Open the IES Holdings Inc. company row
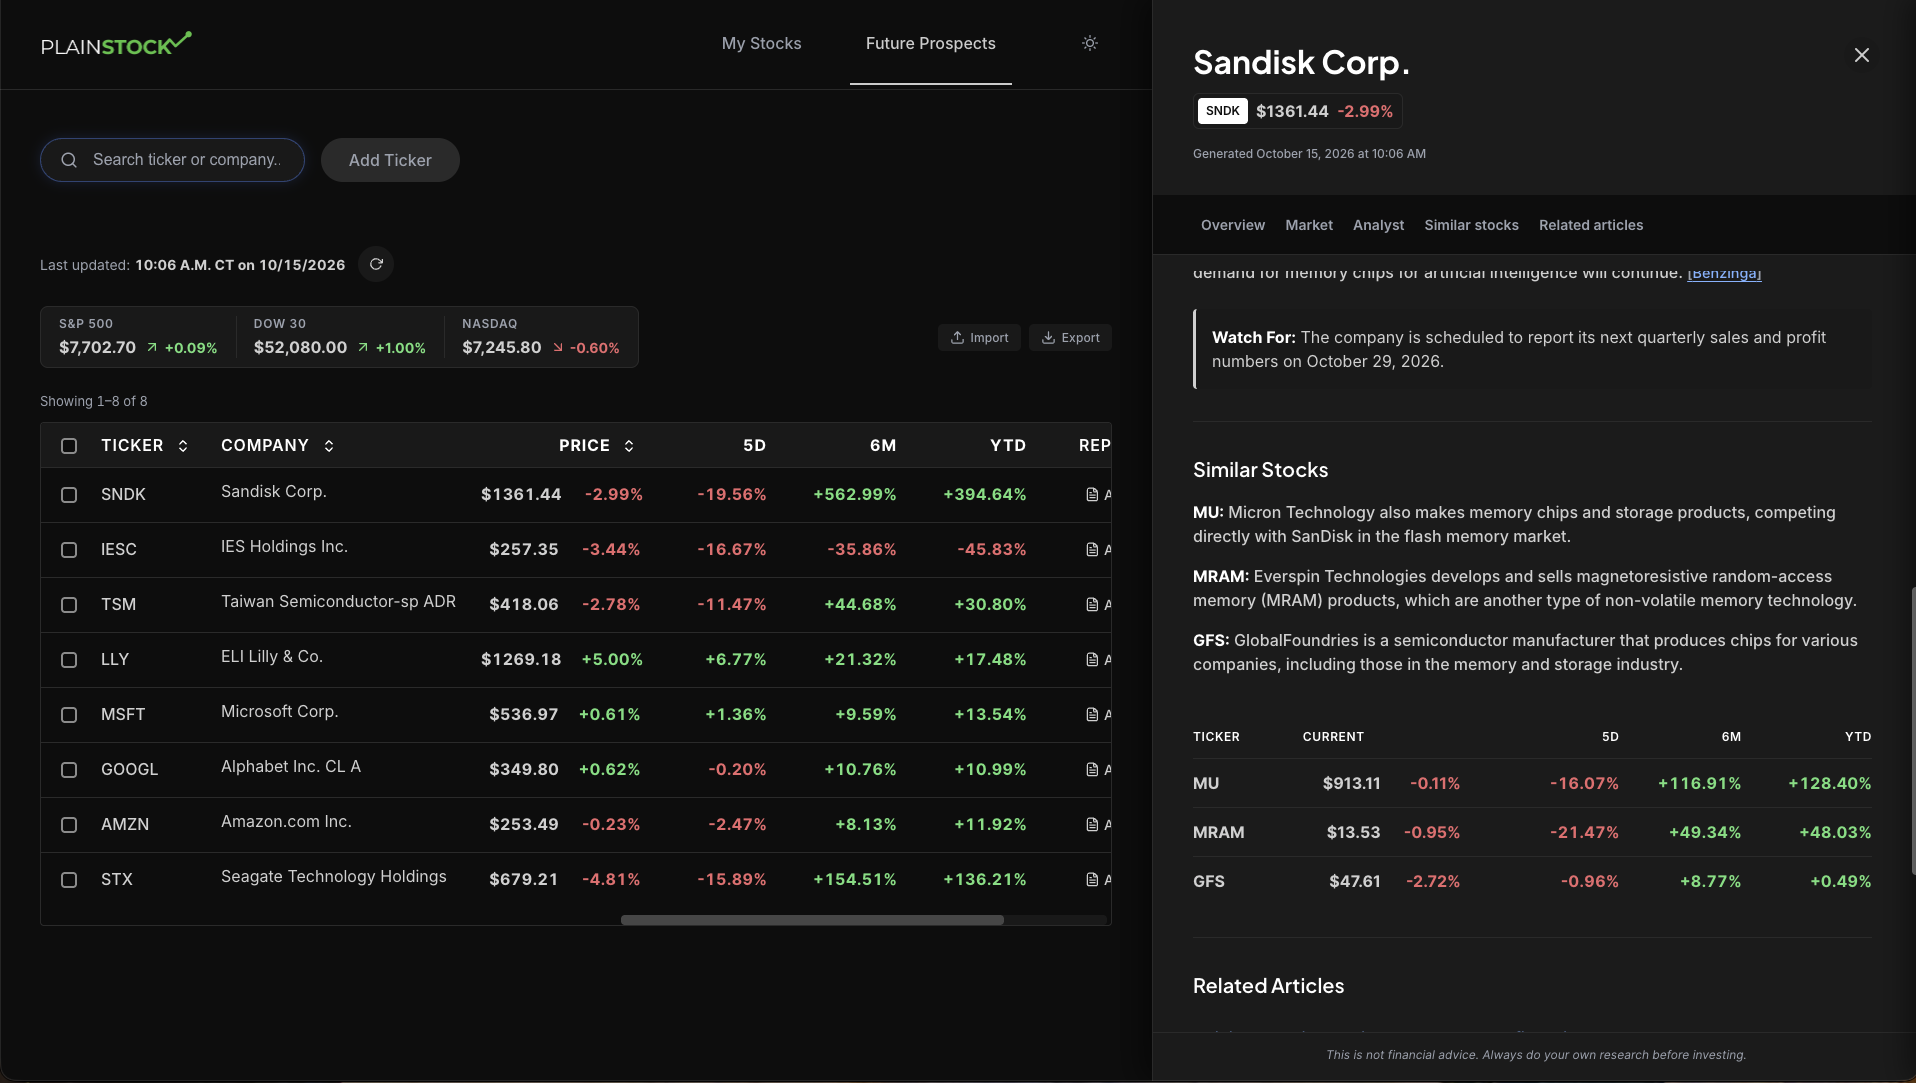This screenshot has height=1083, width=1916. point(576,550)
